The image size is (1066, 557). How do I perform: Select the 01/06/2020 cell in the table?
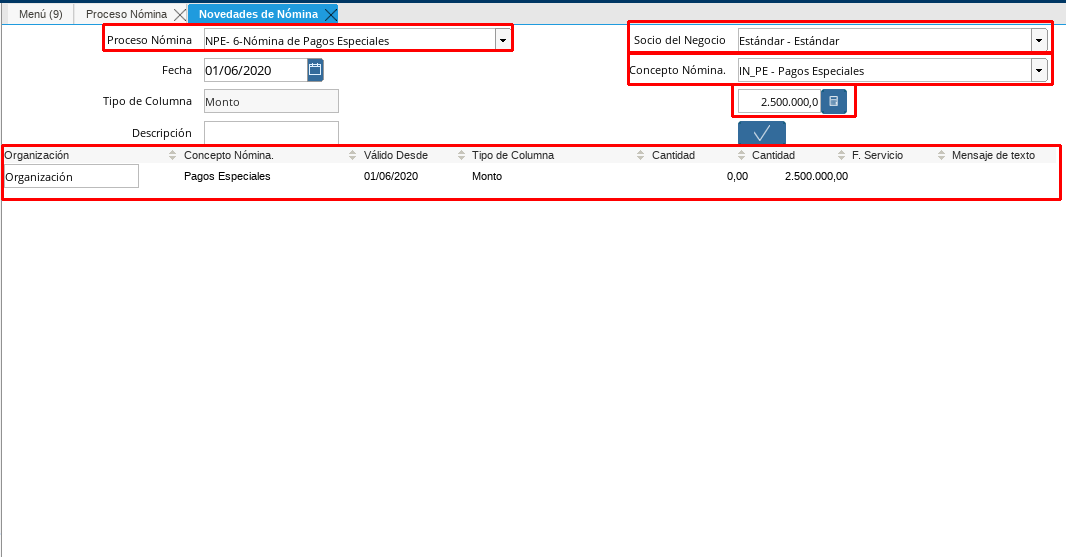coord(391,176)
